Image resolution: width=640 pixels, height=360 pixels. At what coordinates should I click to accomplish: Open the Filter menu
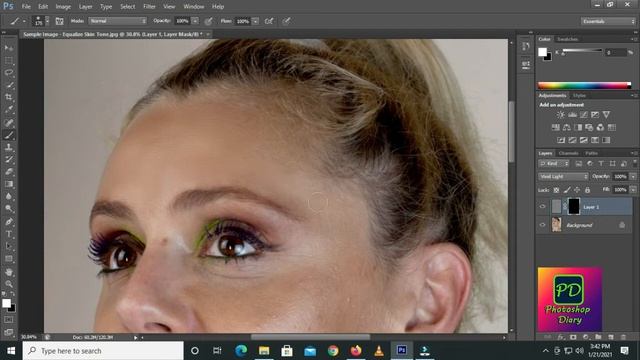coord(149,7)
